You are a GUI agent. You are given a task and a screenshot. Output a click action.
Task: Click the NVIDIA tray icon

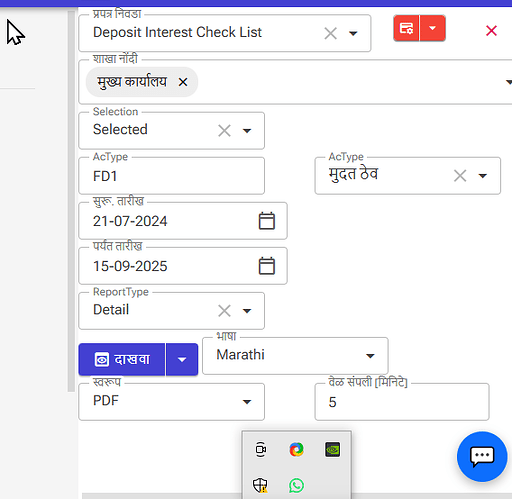[x=332, y=449]
